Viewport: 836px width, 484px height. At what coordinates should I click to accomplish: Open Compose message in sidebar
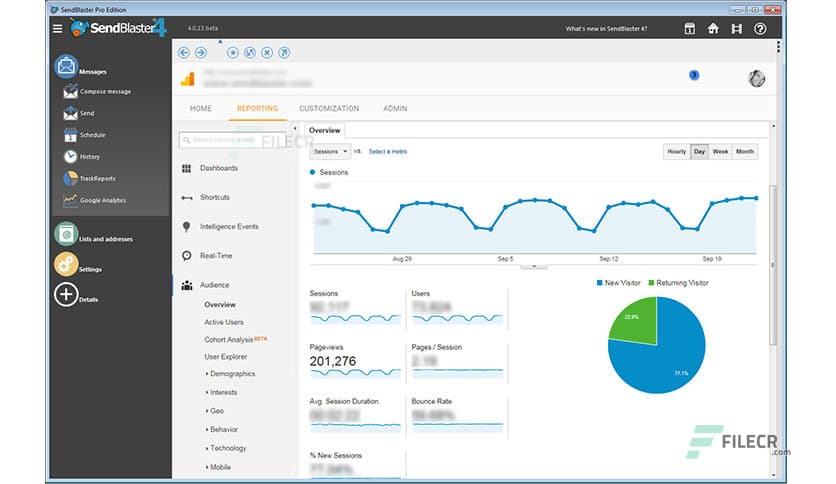tap(97, 92)
